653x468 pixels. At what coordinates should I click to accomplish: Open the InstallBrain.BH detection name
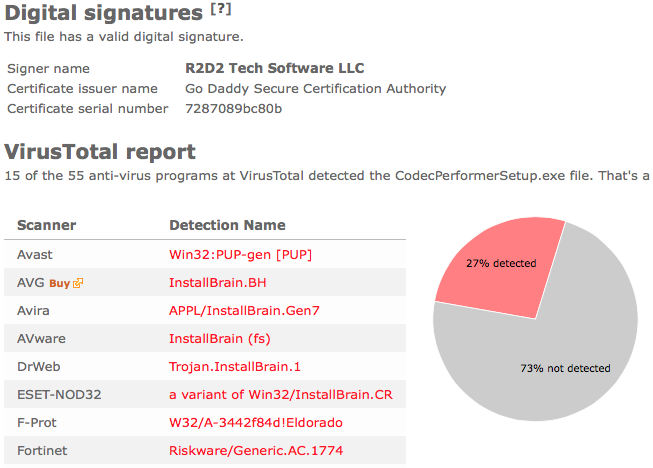tap(217, 283)
